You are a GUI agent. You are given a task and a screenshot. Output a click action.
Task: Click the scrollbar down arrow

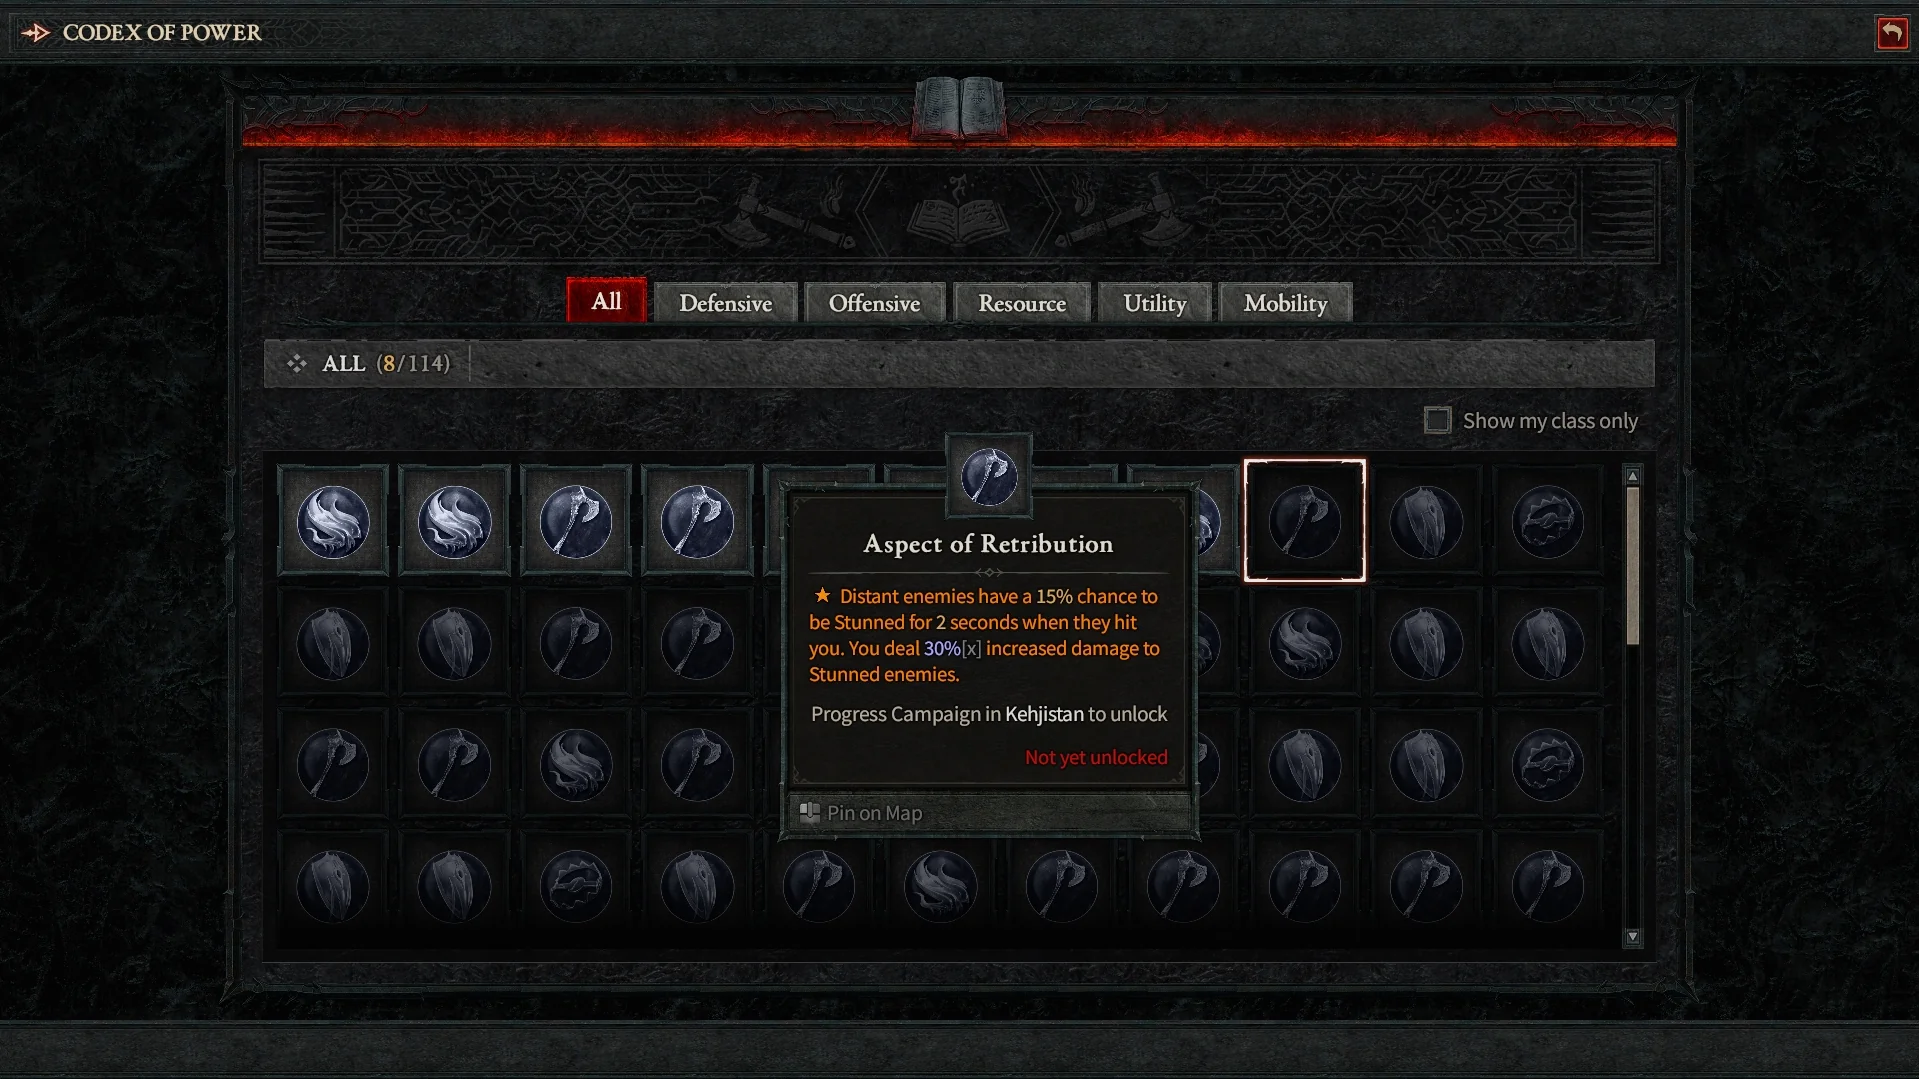[x=1633, y=937]
